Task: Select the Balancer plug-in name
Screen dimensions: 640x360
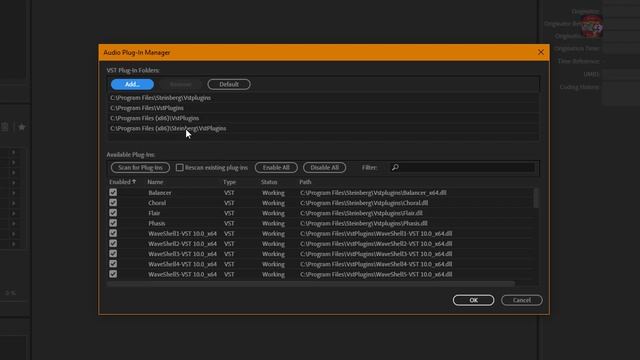Action: (x=160, y=193)
